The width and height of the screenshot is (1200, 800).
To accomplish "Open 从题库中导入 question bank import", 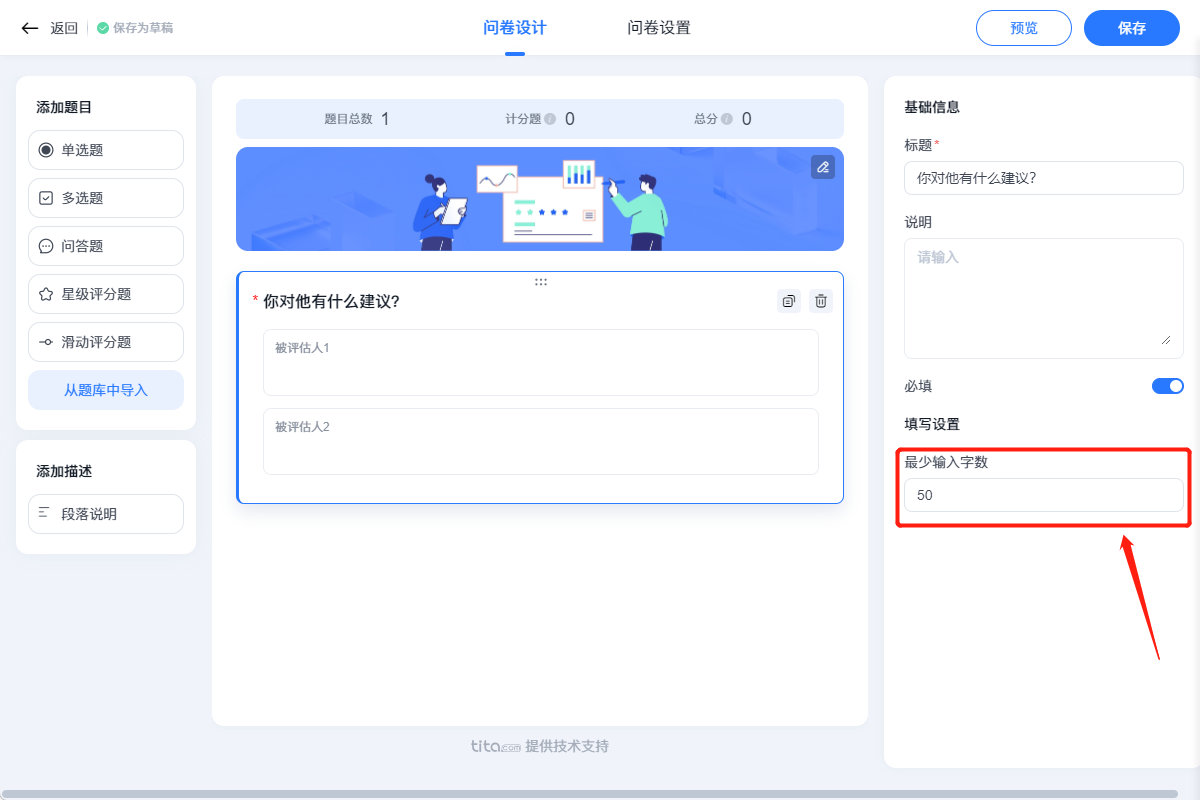I will point(105,390).
